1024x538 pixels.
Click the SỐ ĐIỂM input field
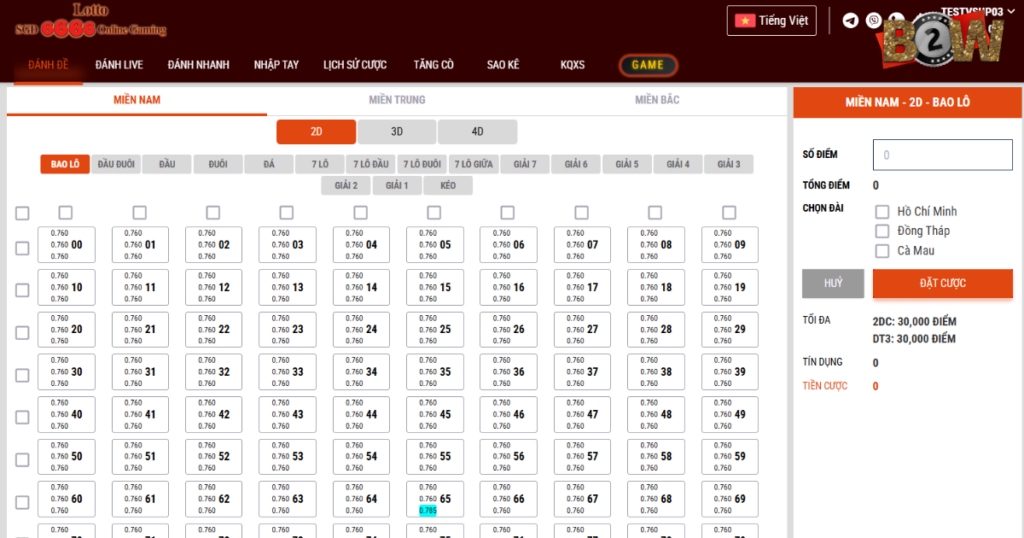pos(942,155)
